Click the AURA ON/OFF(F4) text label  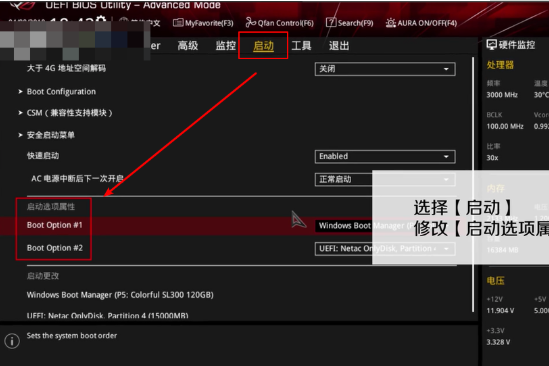[x=427, y=23]
